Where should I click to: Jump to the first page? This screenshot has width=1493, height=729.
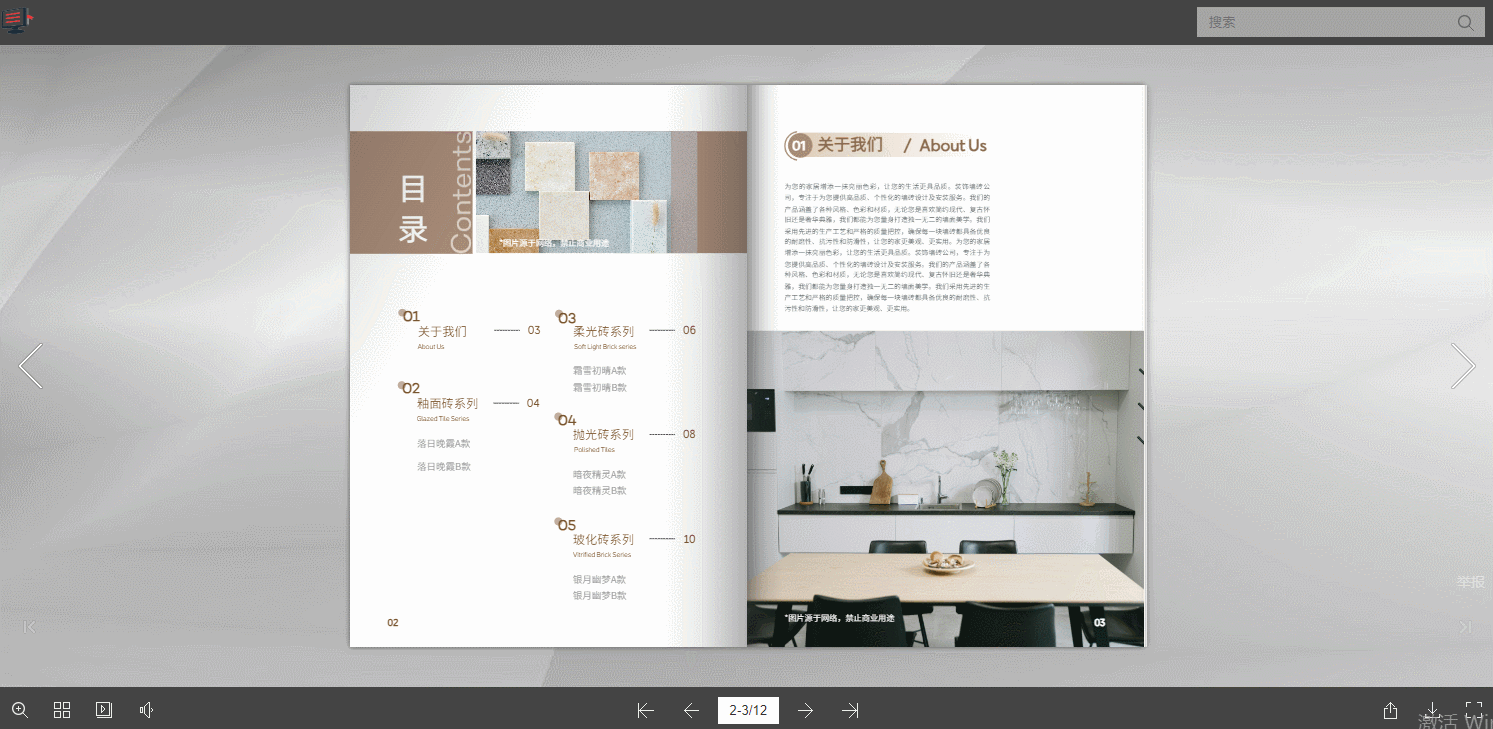click(x=646, y=711)
